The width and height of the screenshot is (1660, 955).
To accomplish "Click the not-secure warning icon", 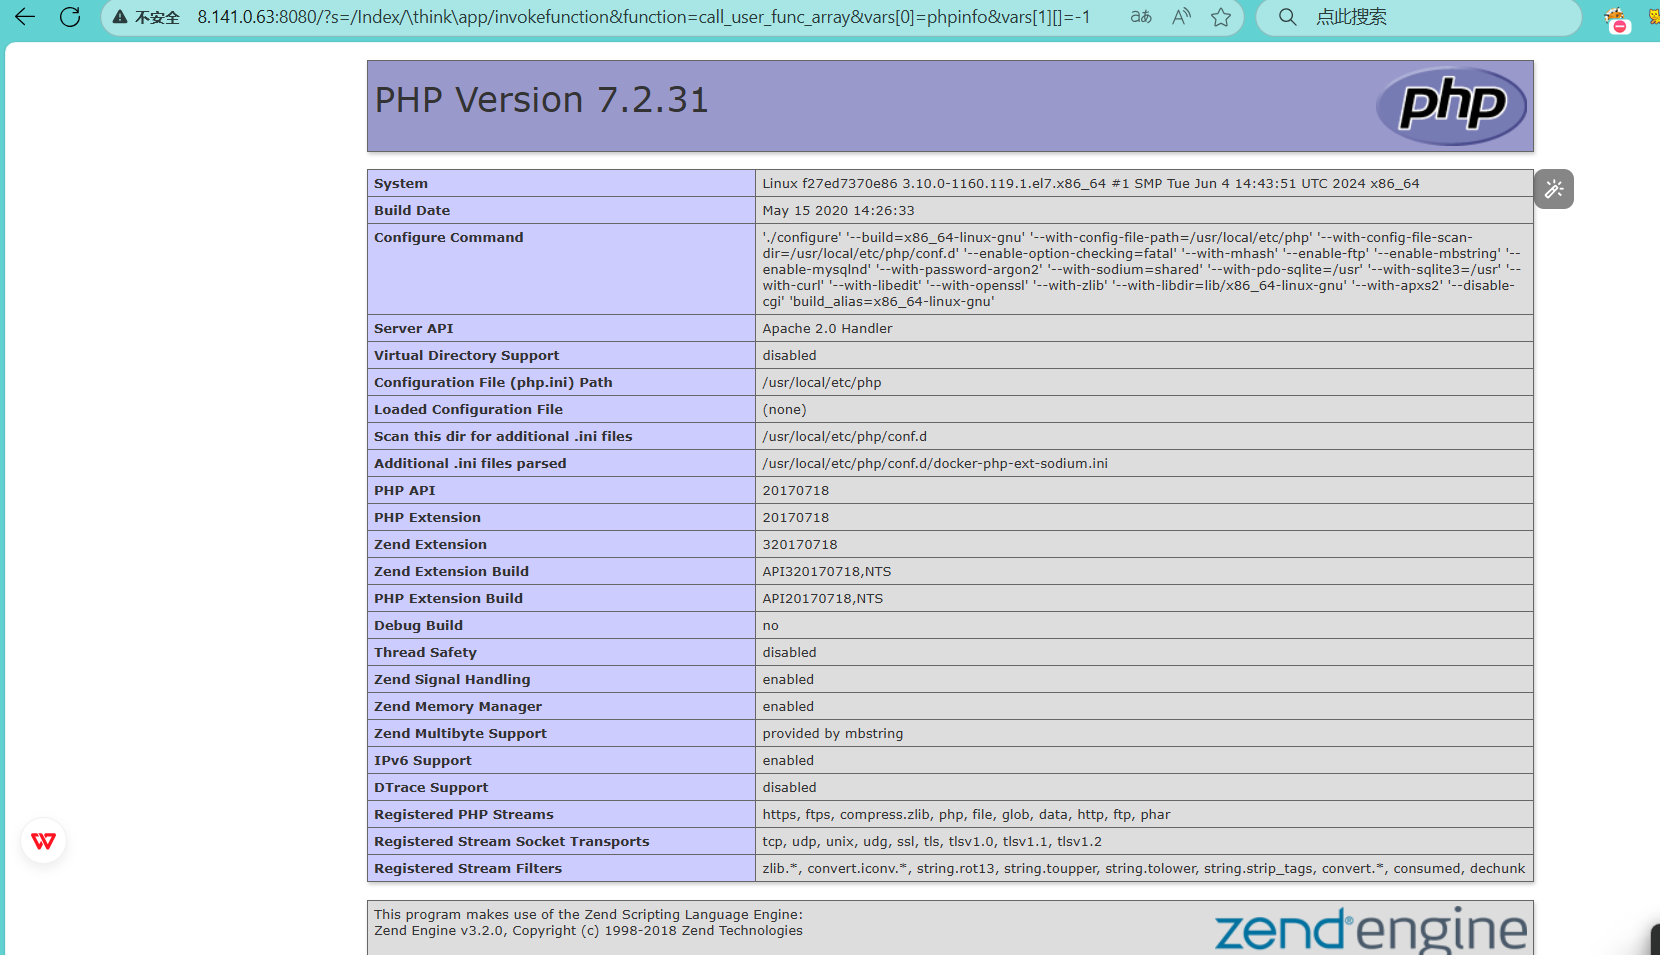I will coord(120,17).
